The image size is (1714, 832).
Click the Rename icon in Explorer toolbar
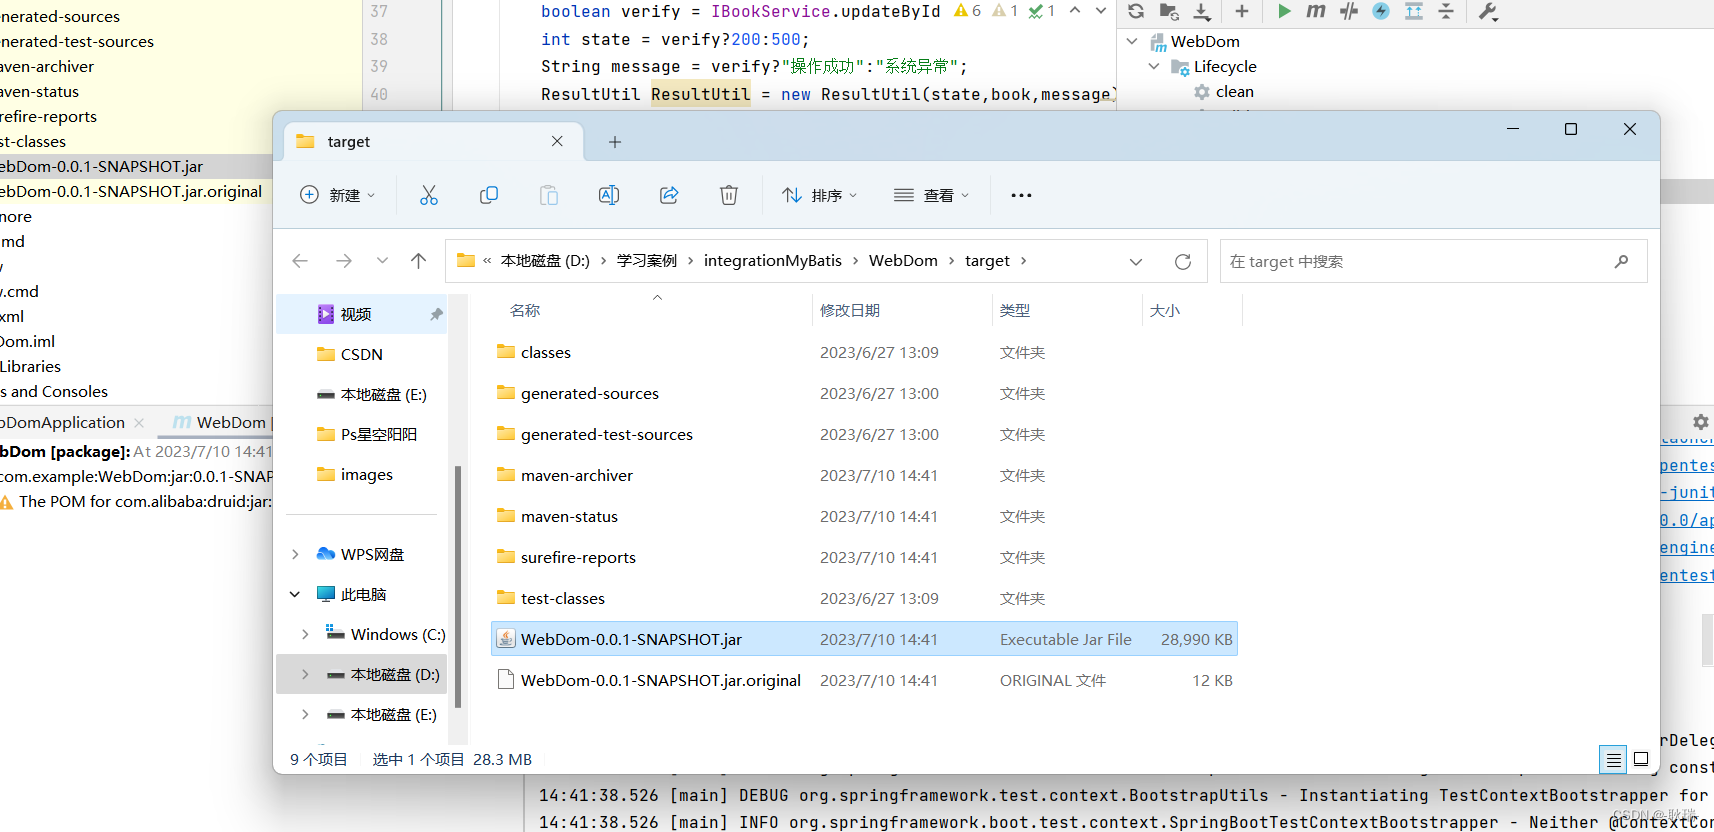609,195
